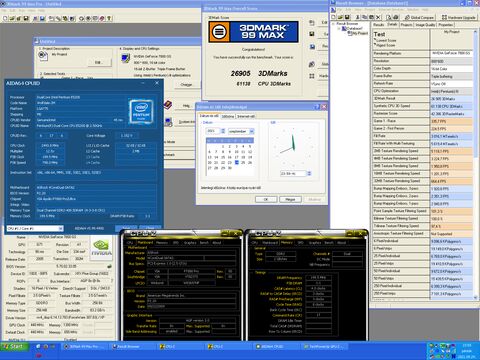Click time stepper below the clock
The height and width of the screenshot is (360, 480).
pyautogui.click(x=309, y=174)
